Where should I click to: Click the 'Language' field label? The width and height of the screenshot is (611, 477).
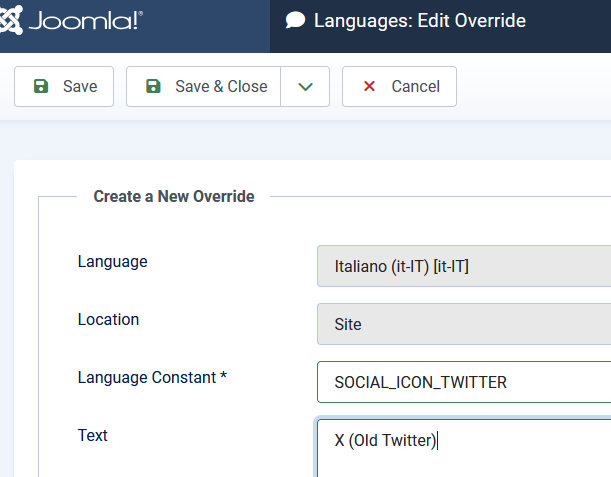(x=112, y=262)
